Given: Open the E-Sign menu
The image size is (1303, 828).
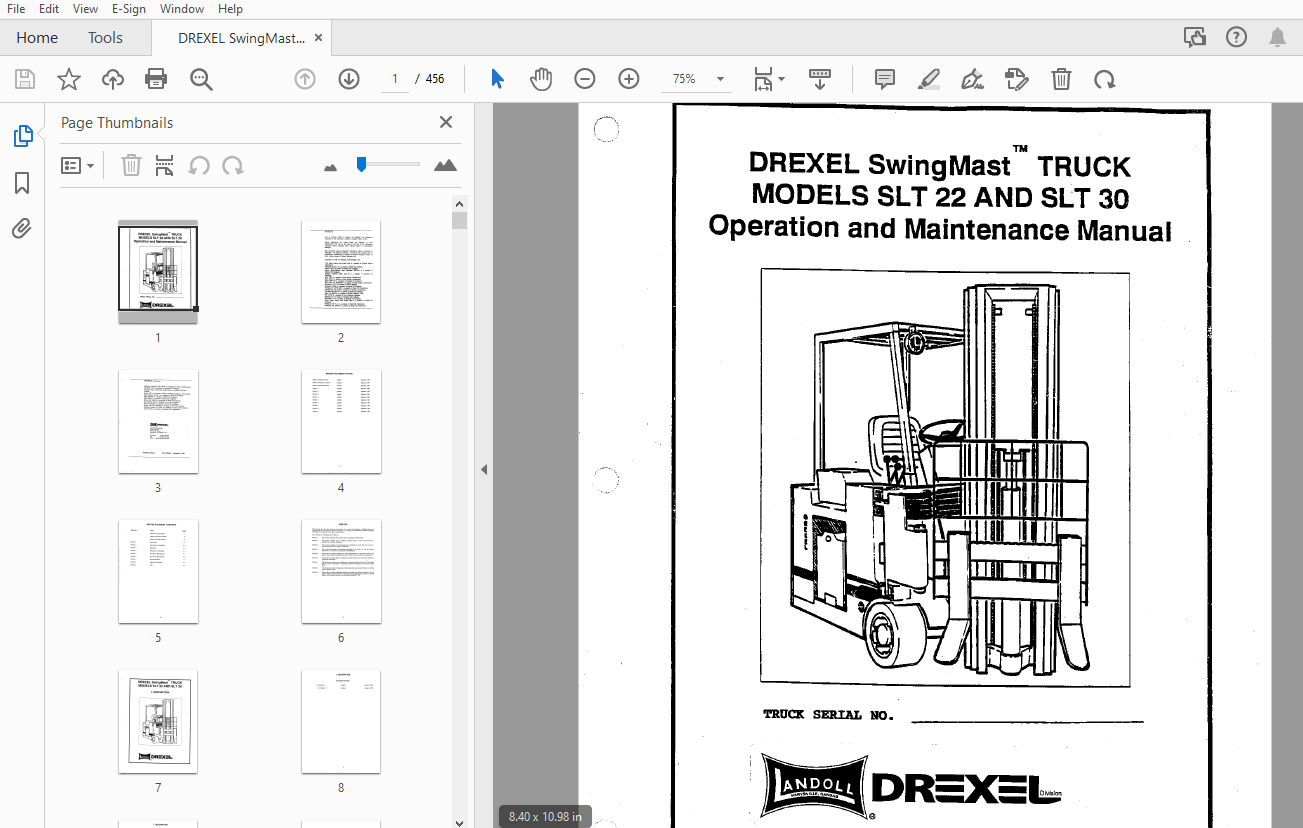Looking at the screenshot, I should pyautogui.click(x=128, y=9).
